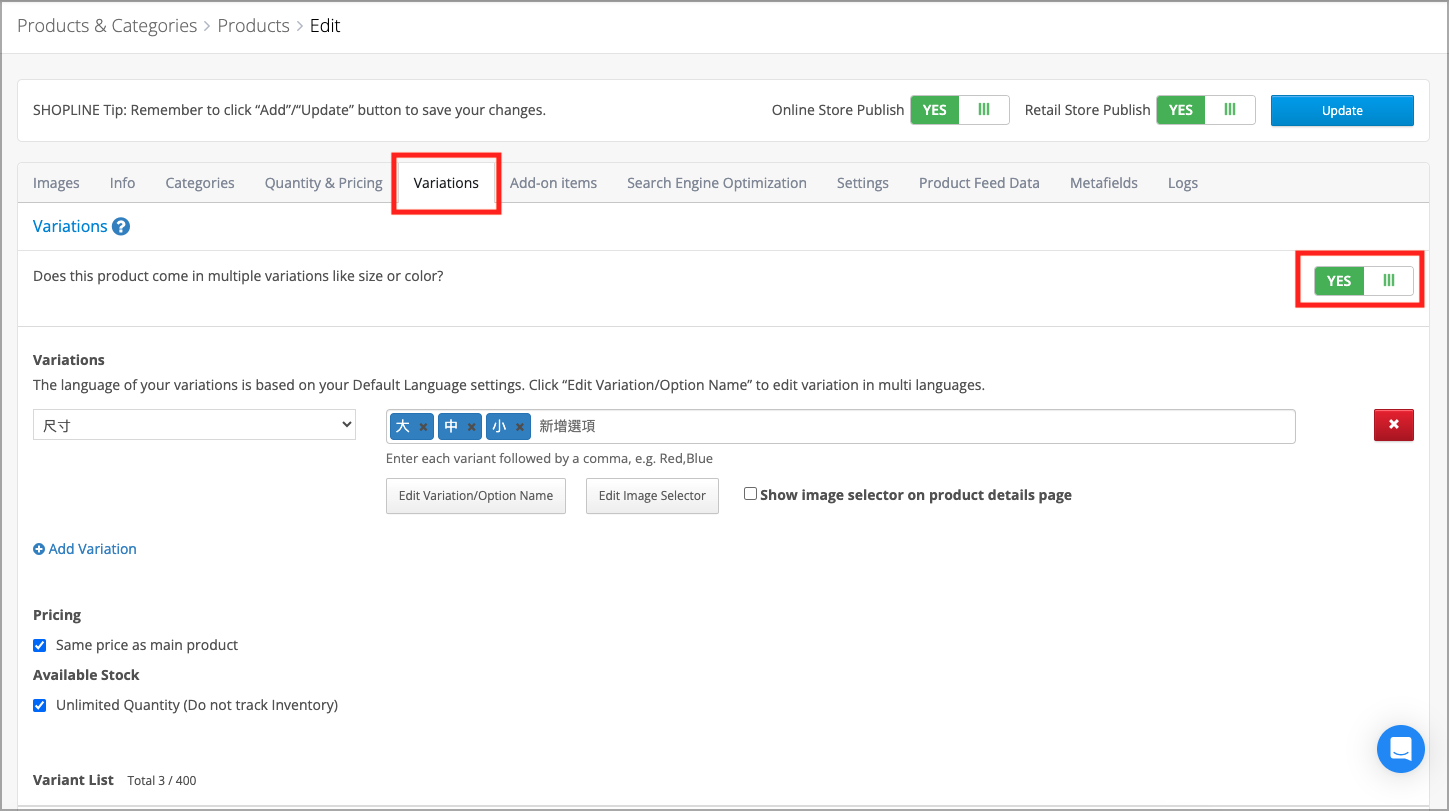
Task: Open the chat support bubble icon
Action: coord(1400,748)
